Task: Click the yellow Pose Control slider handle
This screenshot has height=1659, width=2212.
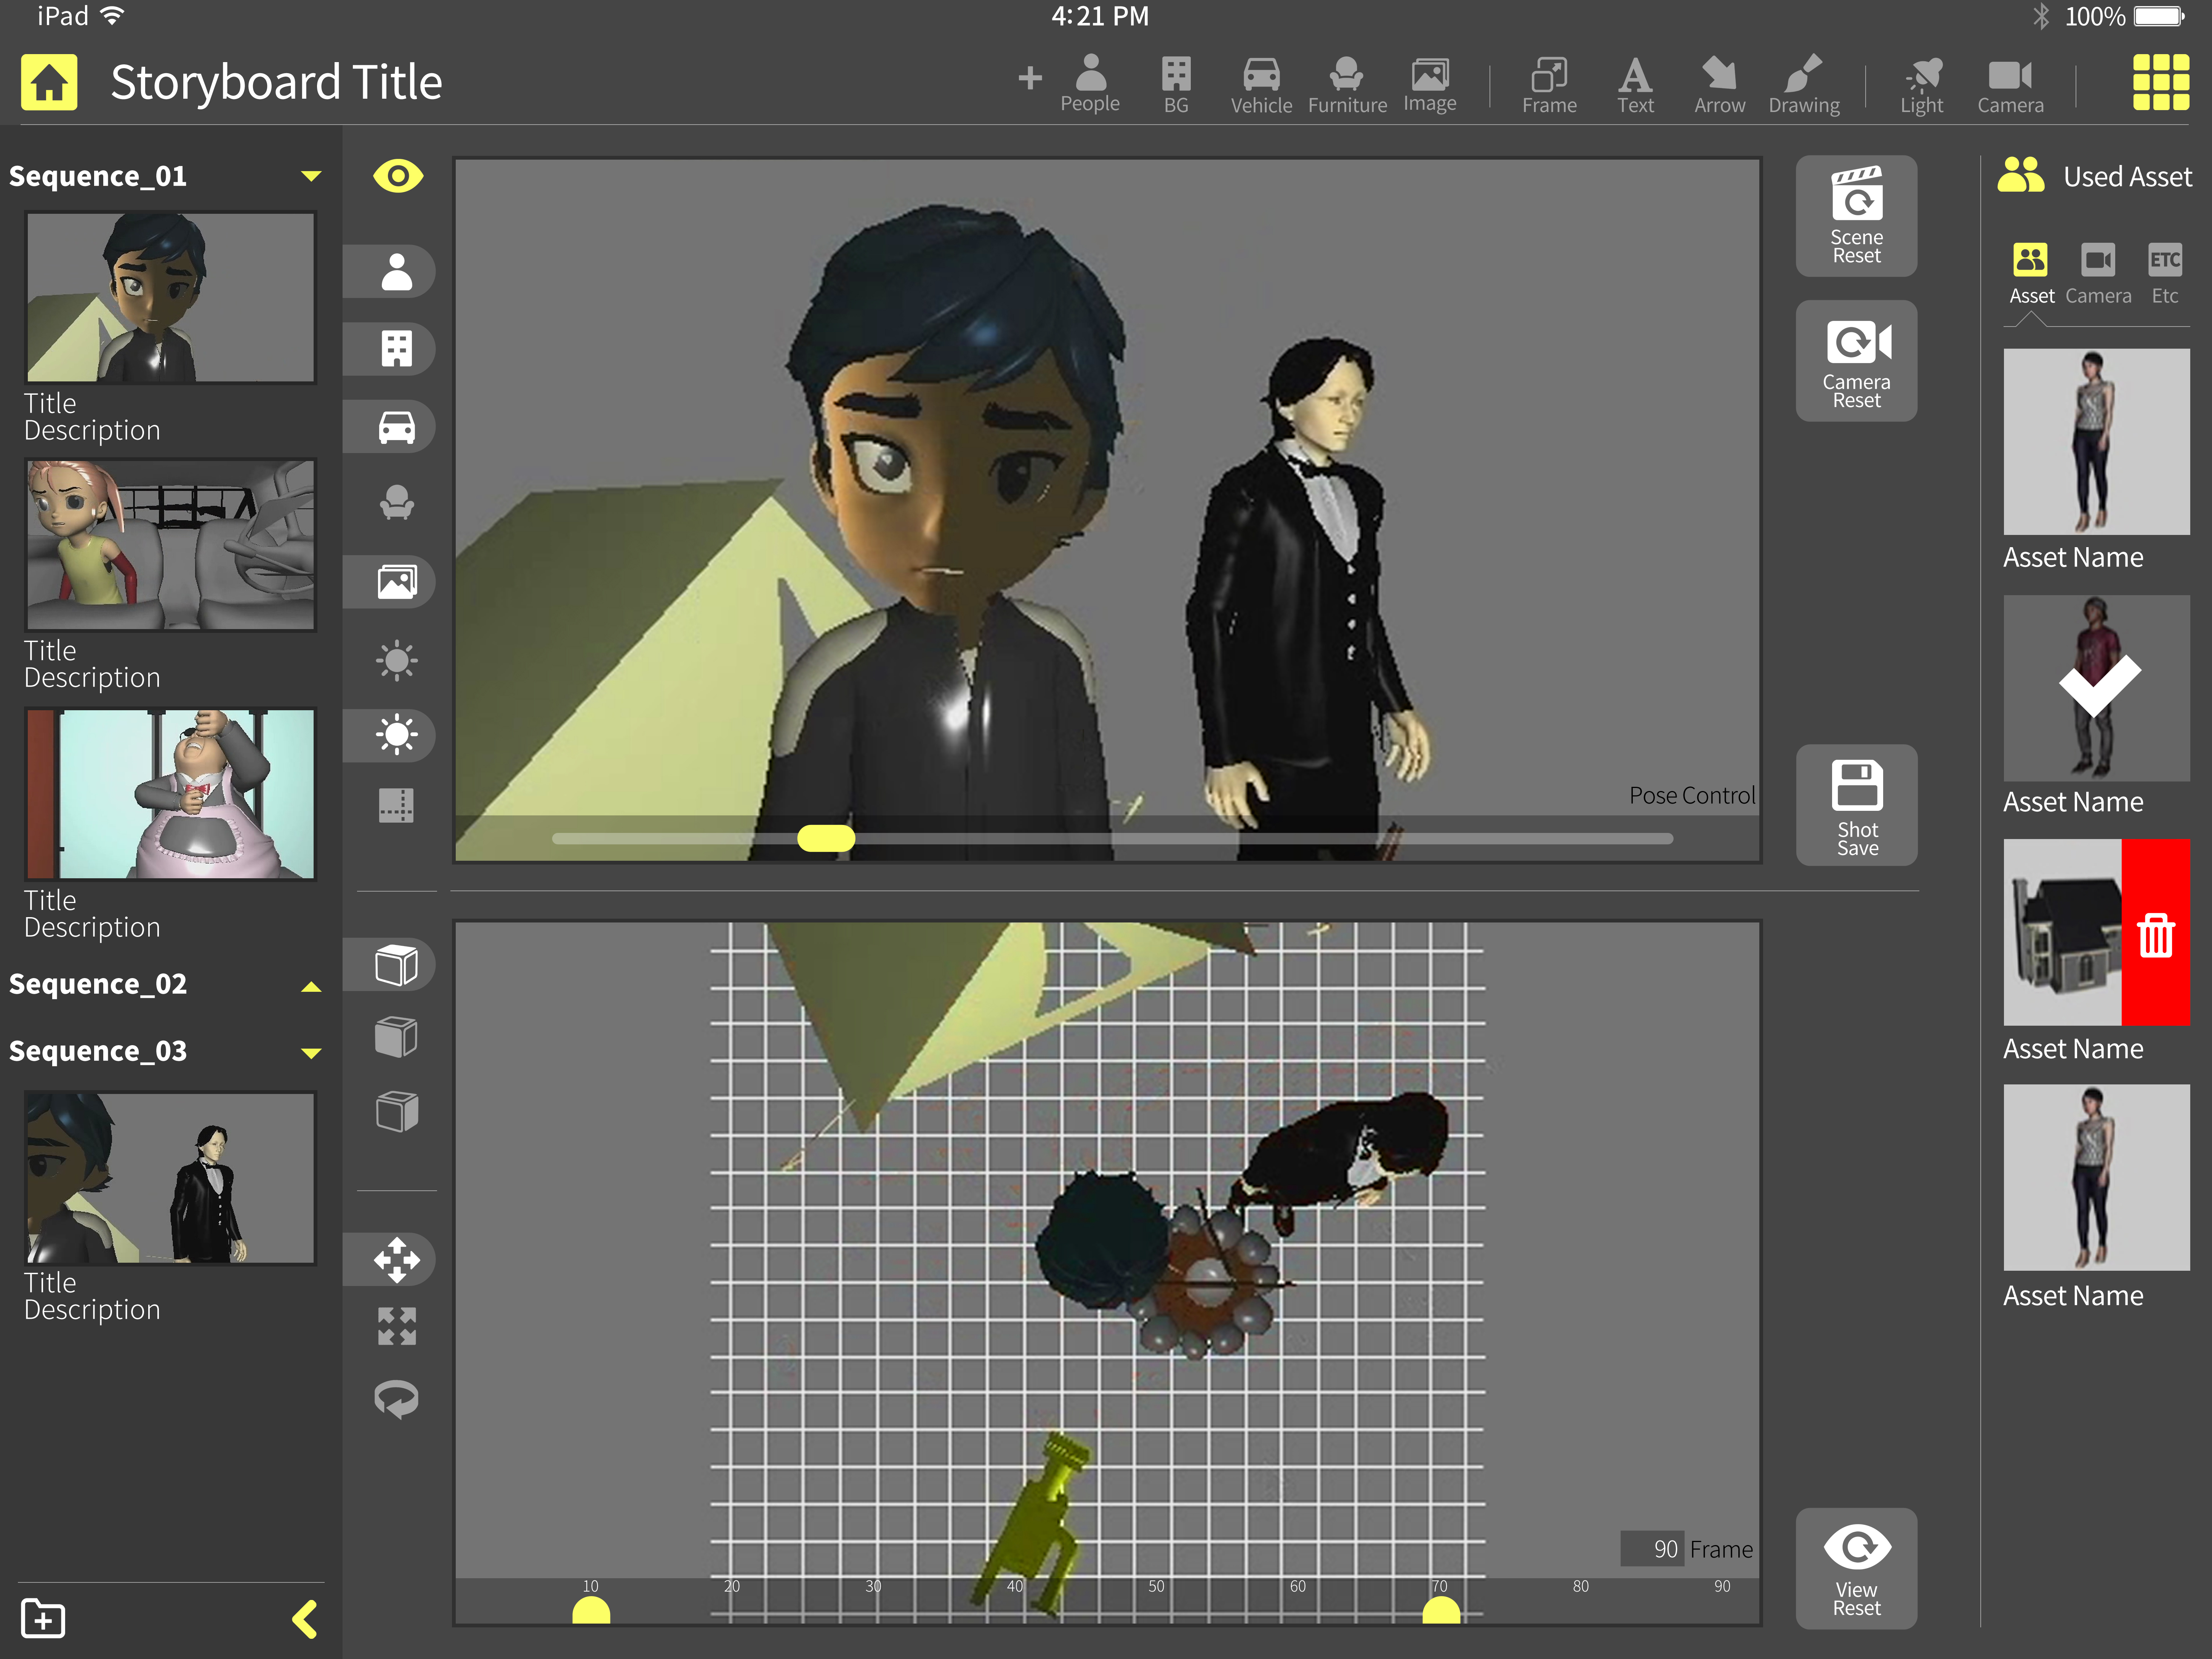Action: 826,838
